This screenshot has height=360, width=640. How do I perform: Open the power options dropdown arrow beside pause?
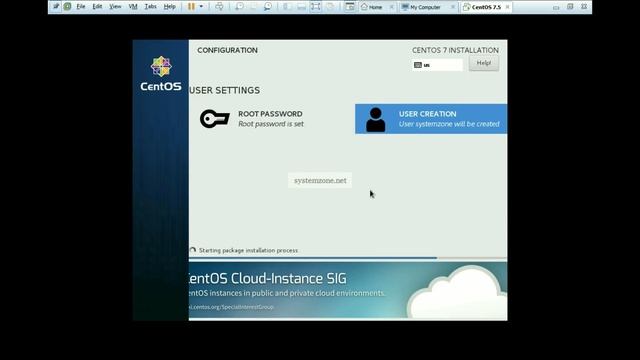(201, 7)
